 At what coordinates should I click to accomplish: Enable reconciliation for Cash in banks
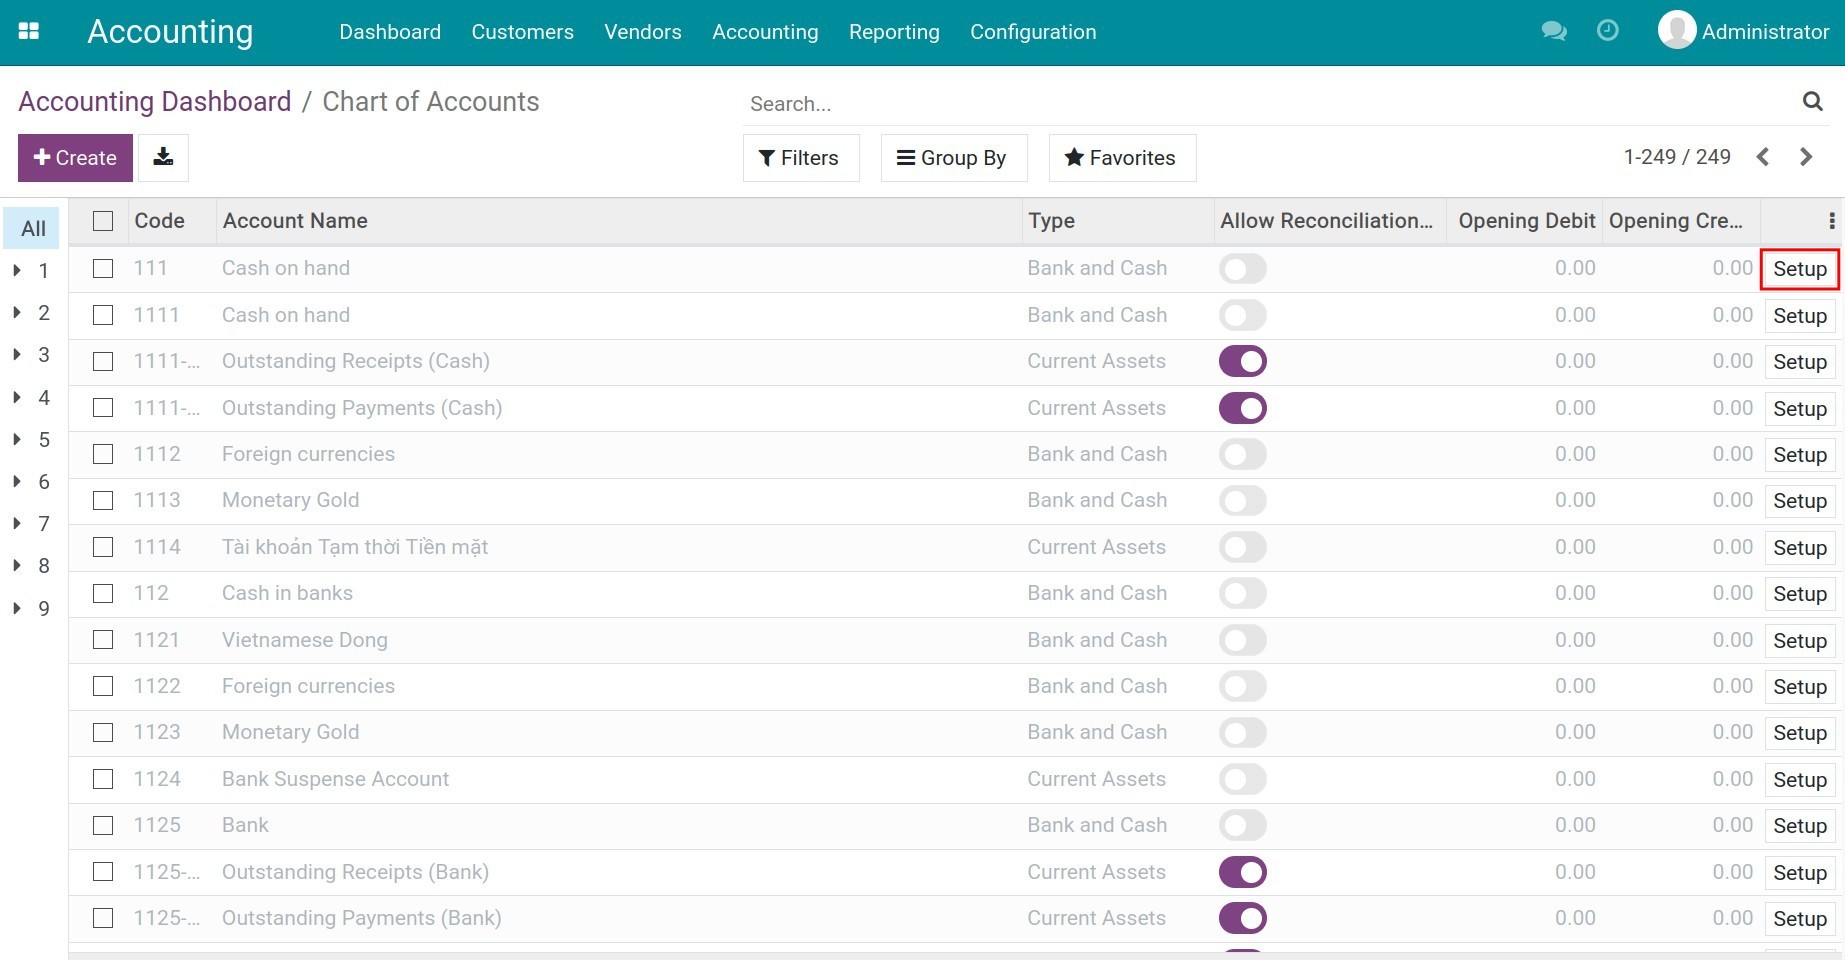click(1243, 593)
